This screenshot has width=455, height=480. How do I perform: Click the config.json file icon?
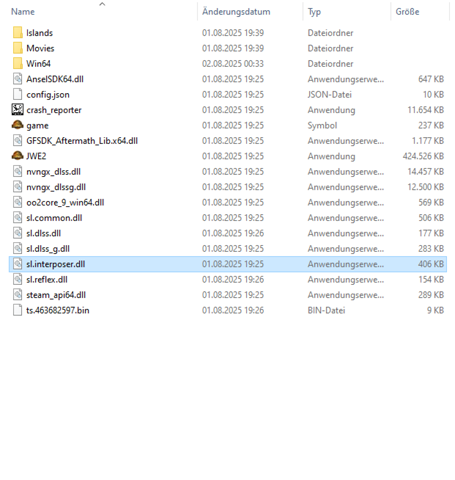pos(18,94)
